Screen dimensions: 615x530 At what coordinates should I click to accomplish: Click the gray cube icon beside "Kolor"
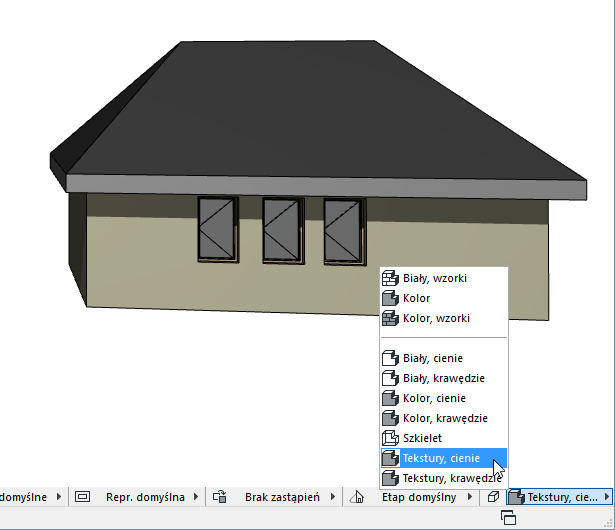pyautogui.click(x=390, y=298)
